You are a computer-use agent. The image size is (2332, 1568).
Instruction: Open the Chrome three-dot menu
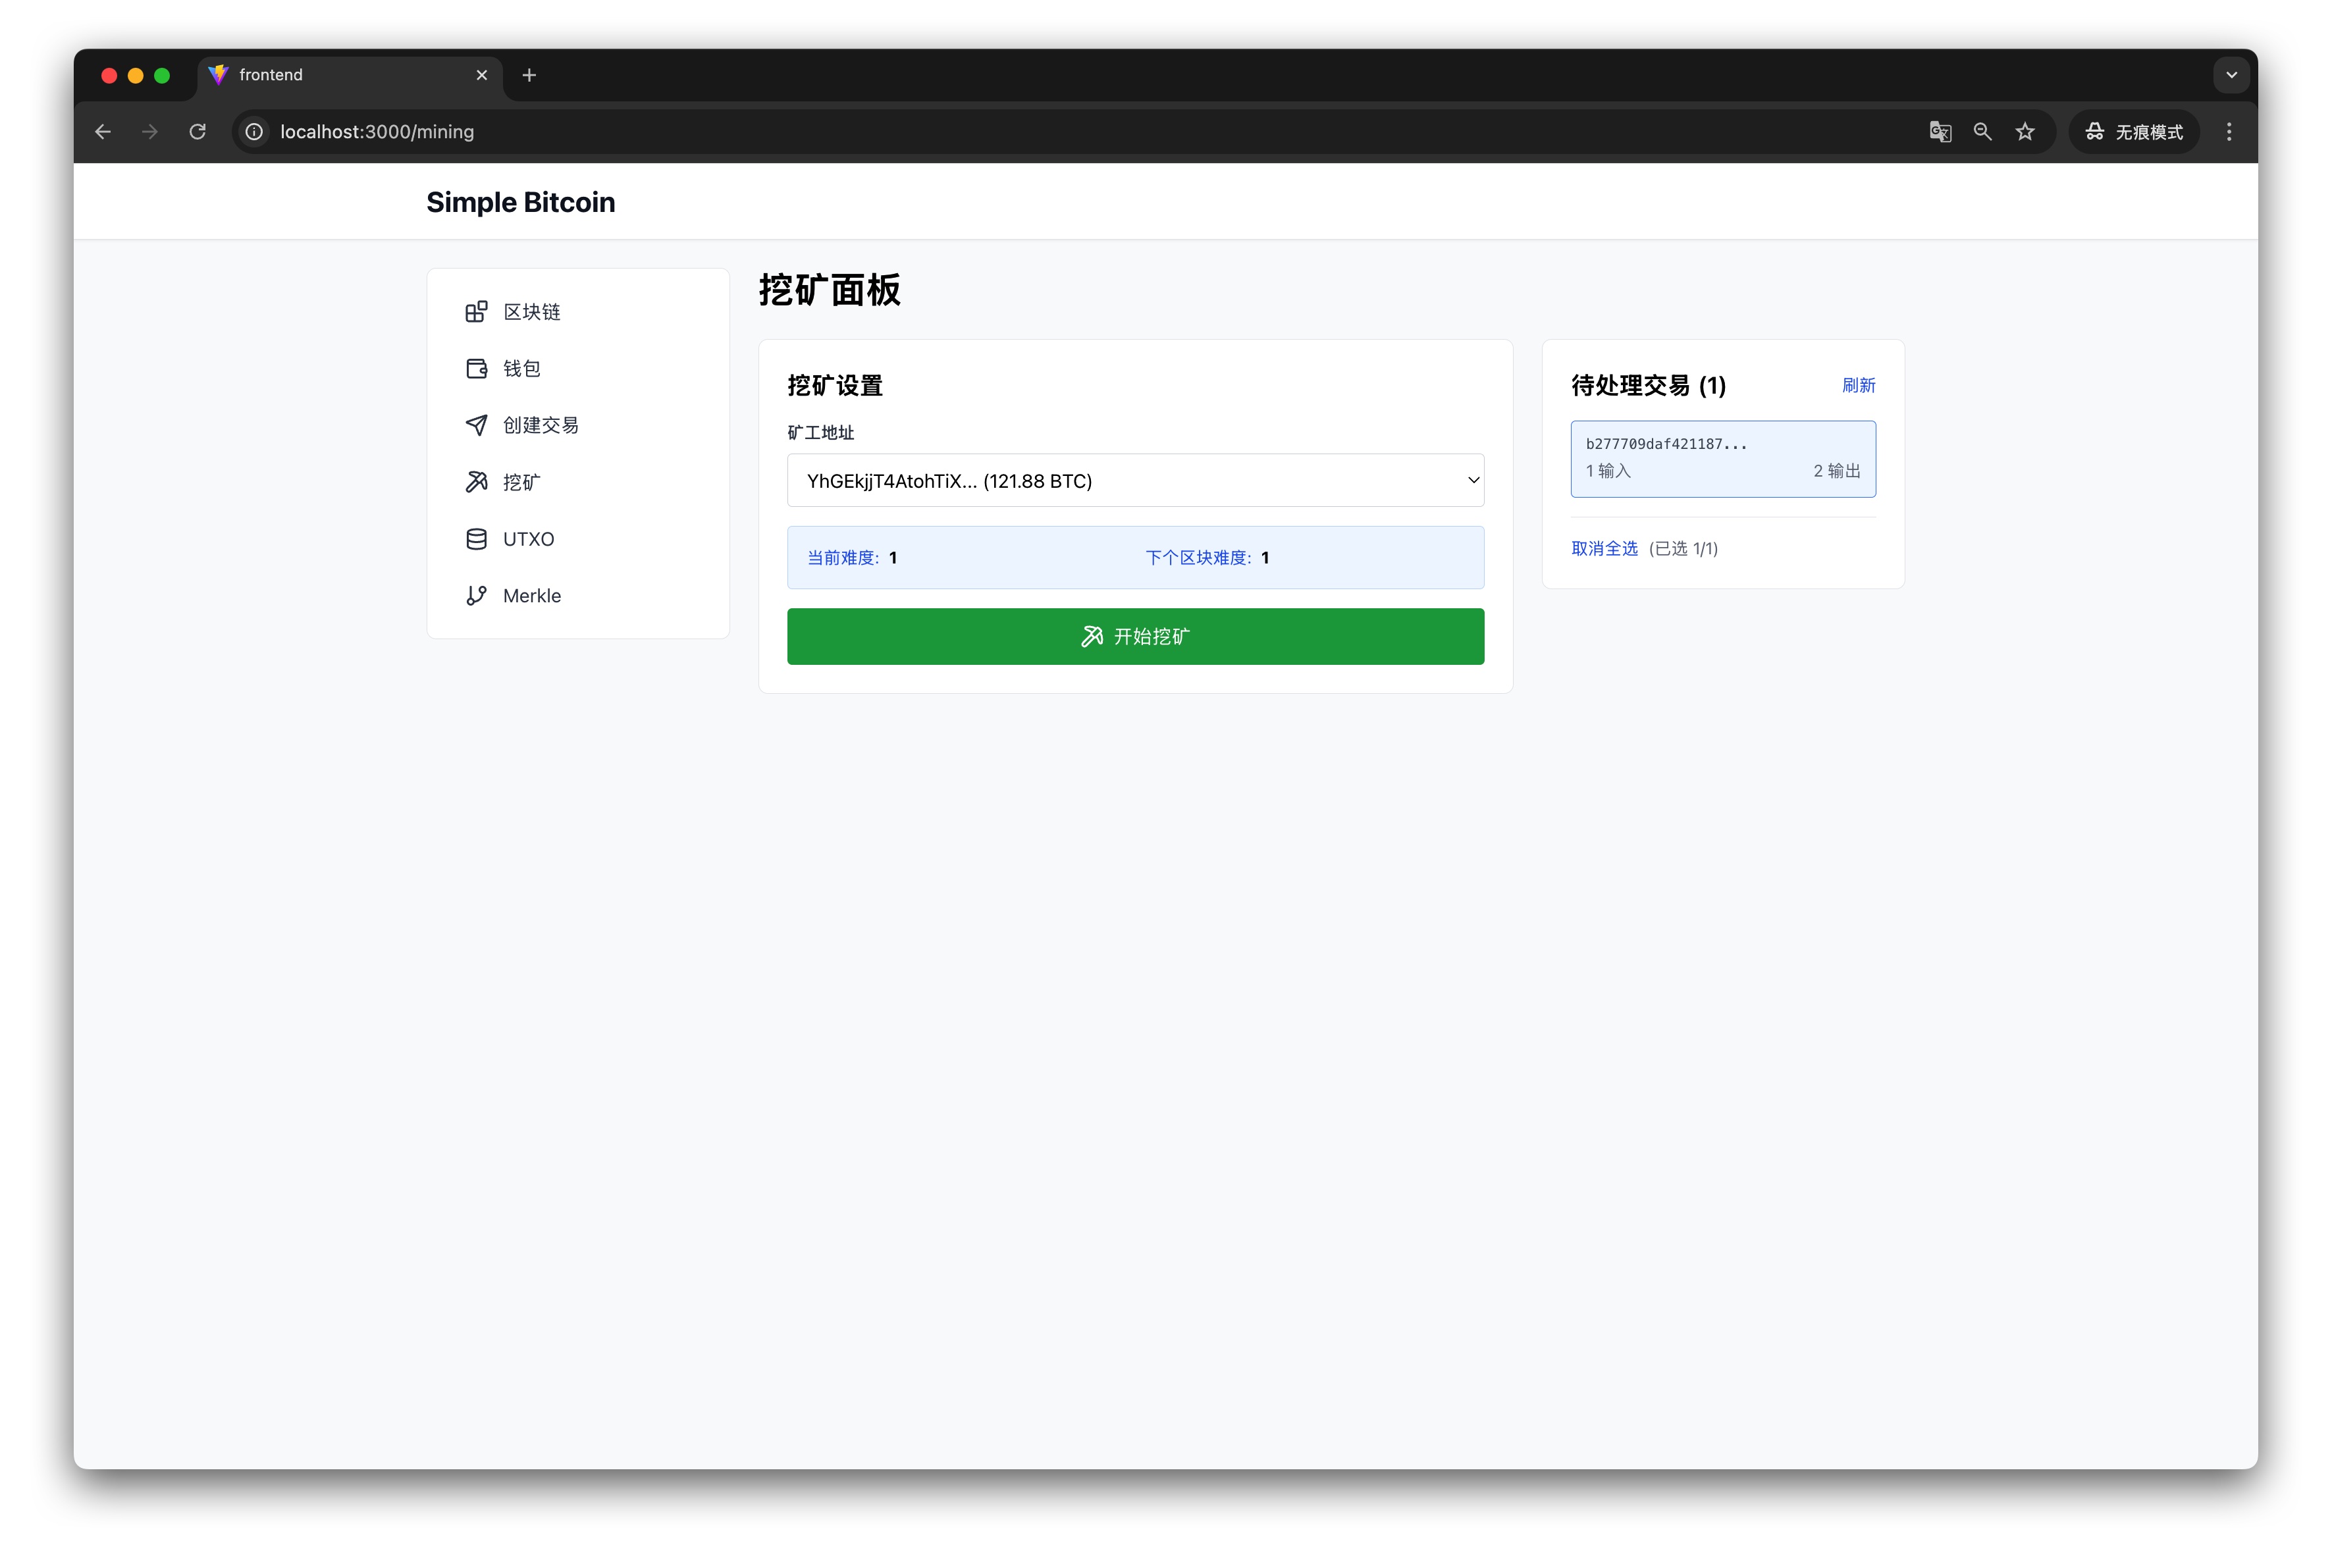2228,132
